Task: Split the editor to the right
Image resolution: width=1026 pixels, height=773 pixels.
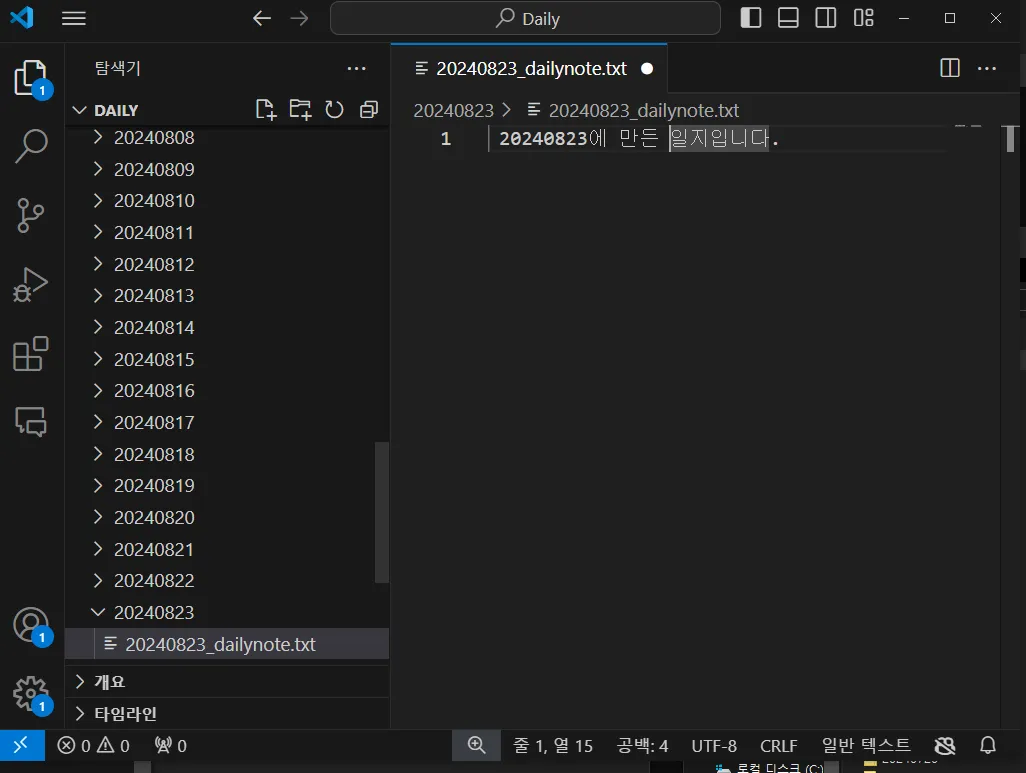Action: click(x=949, y=68)
